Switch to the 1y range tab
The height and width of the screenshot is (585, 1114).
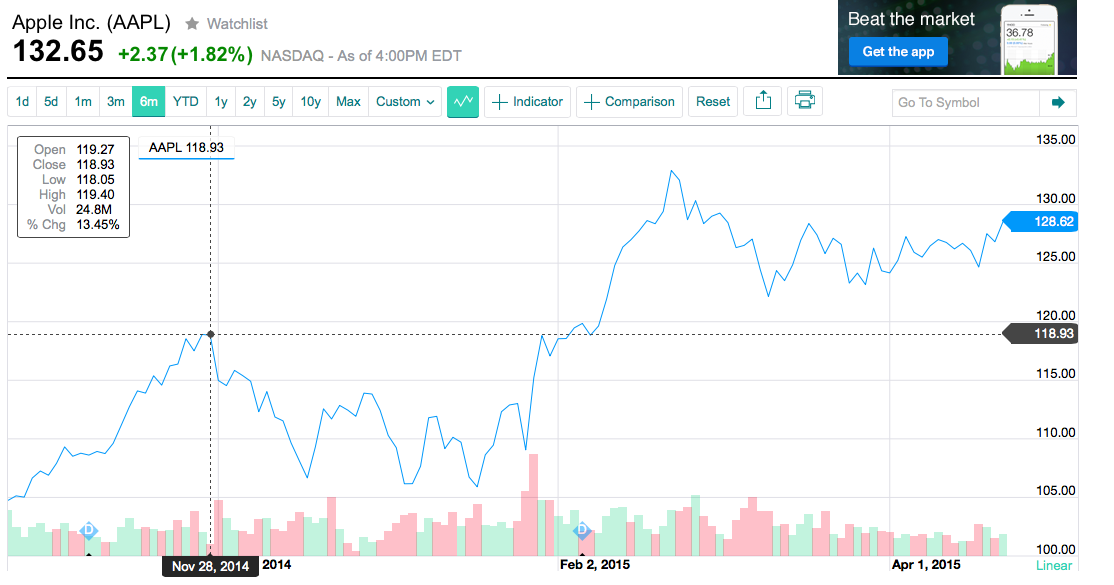click(x=221, y=101)
